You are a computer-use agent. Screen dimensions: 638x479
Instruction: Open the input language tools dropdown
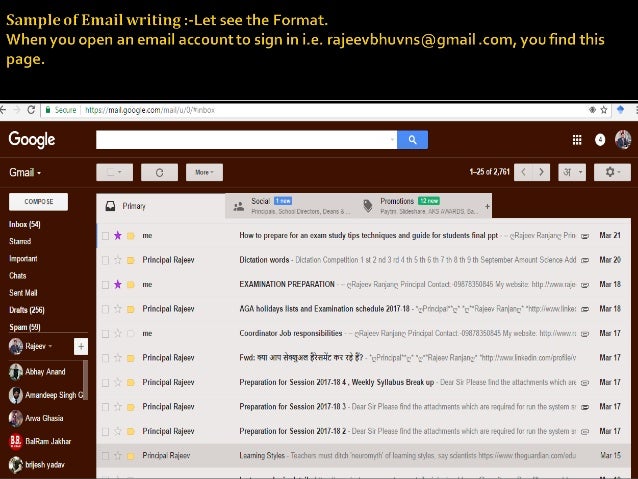point(572,172)
